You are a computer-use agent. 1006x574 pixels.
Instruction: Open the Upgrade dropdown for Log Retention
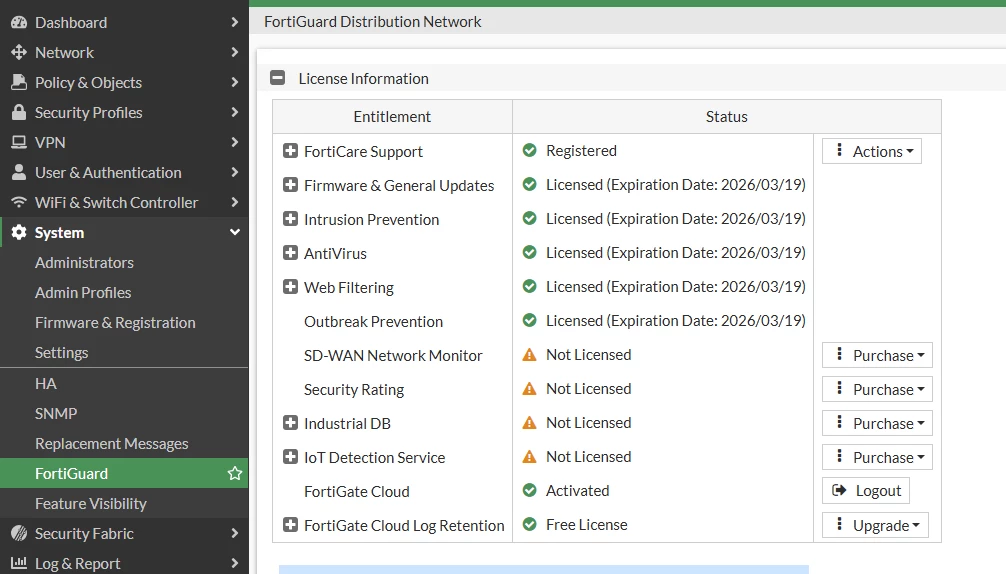875,525
